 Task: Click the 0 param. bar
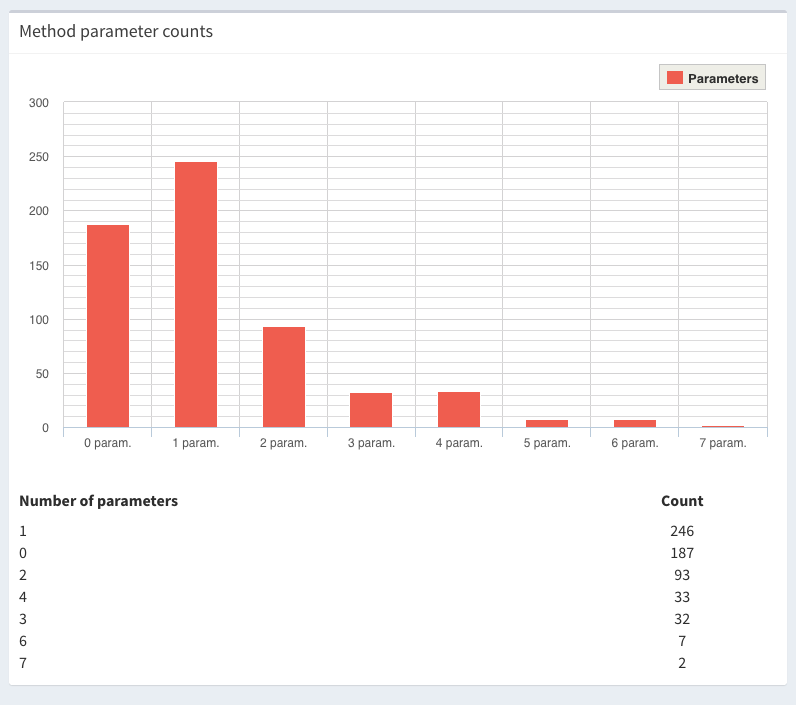pos(108,326)
